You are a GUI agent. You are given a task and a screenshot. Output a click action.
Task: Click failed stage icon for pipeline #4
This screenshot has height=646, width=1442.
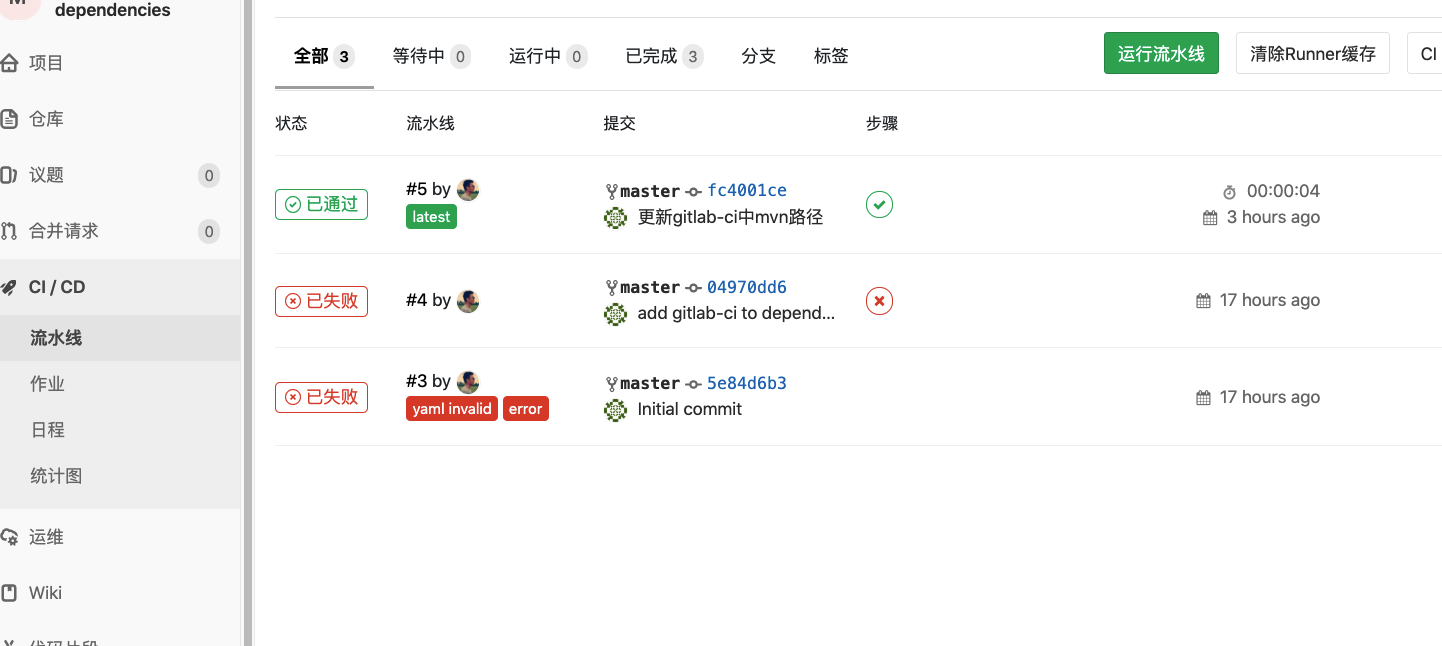click(879, 300)
